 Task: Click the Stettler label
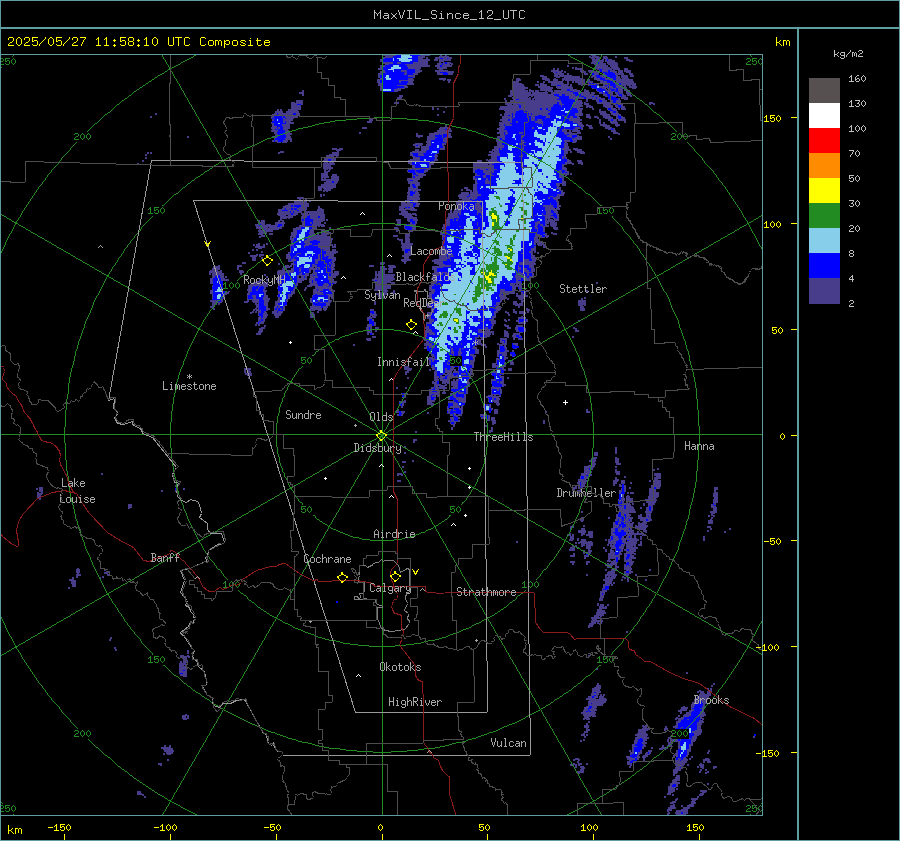coord(583,289)
